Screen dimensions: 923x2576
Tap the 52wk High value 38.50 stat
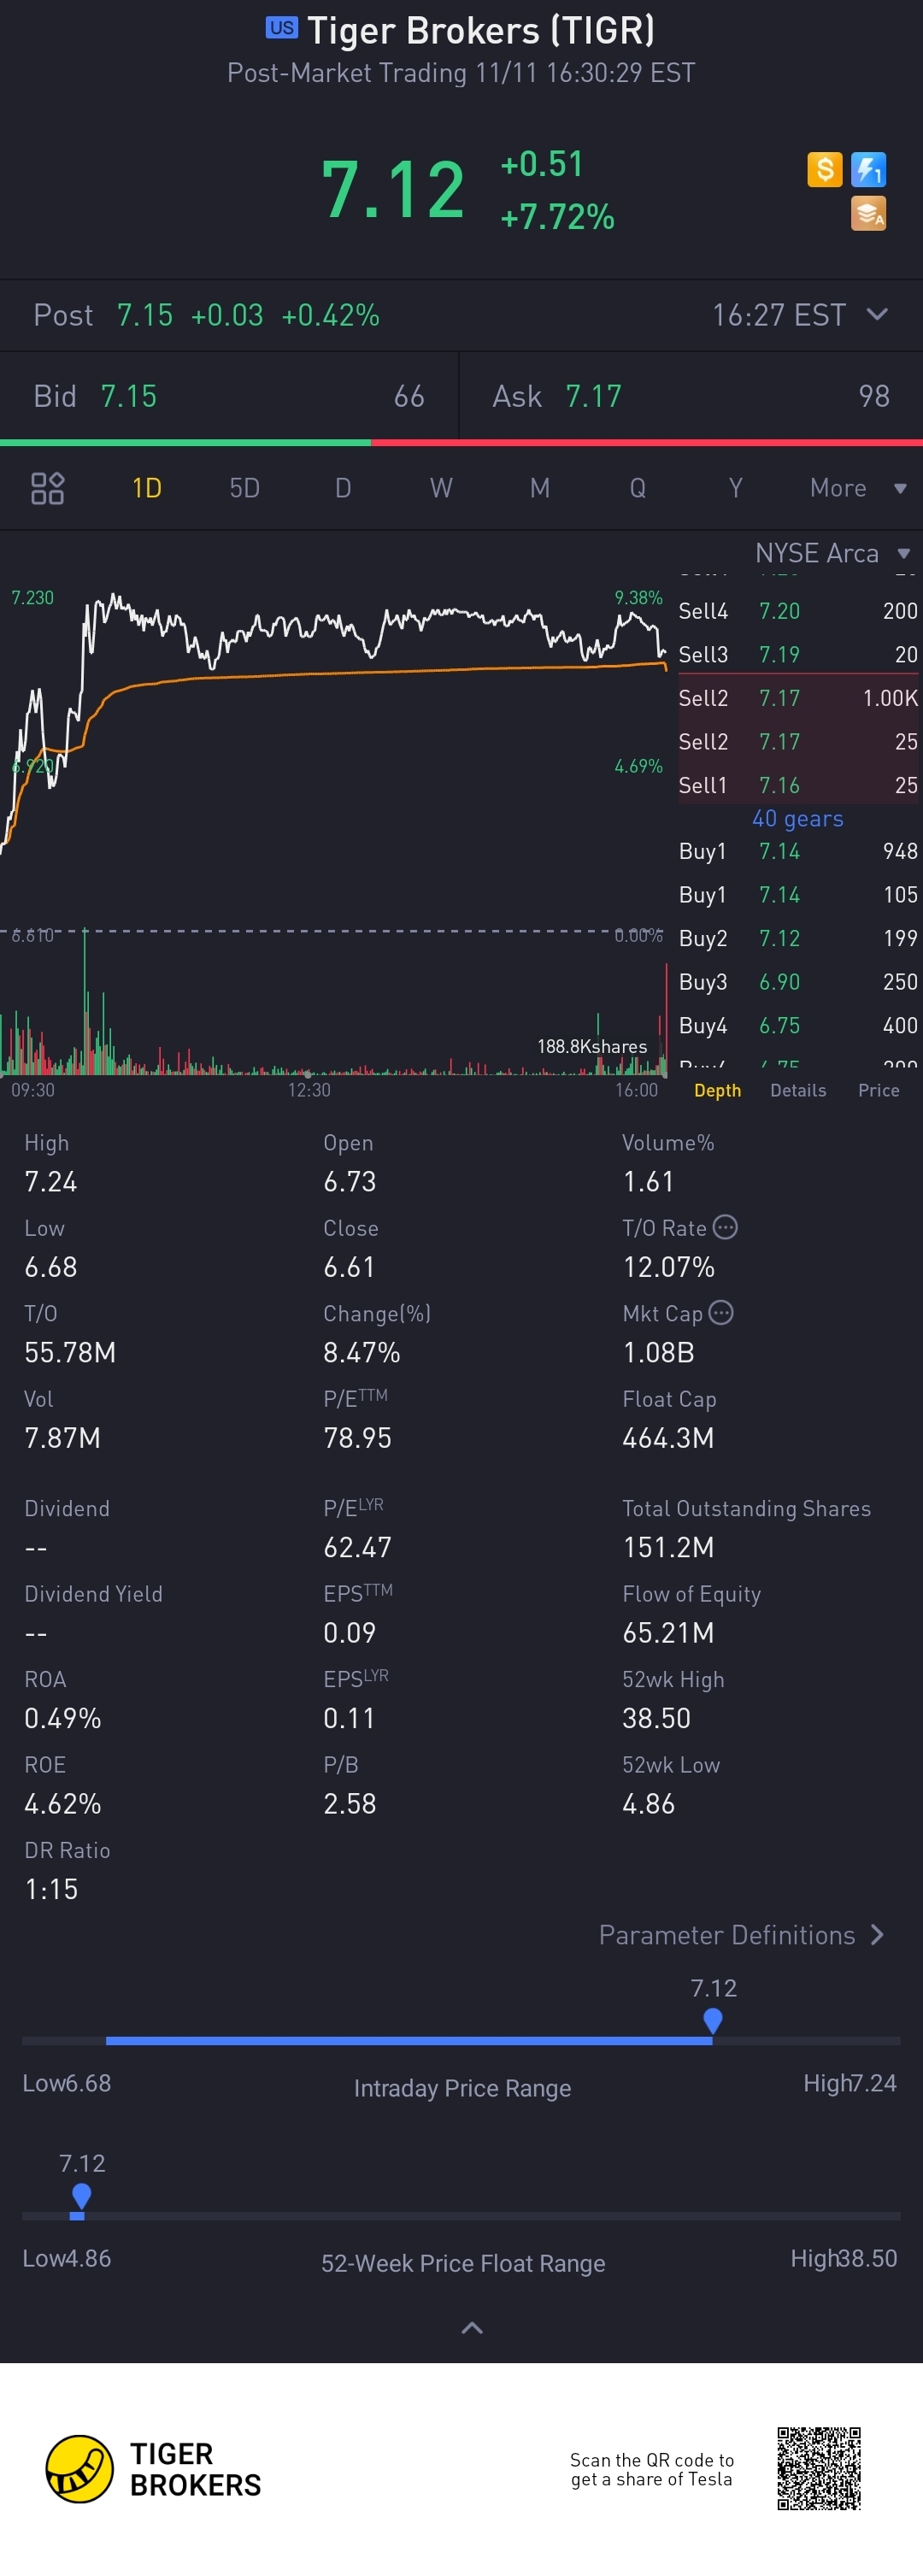(x=657, y=1718)
